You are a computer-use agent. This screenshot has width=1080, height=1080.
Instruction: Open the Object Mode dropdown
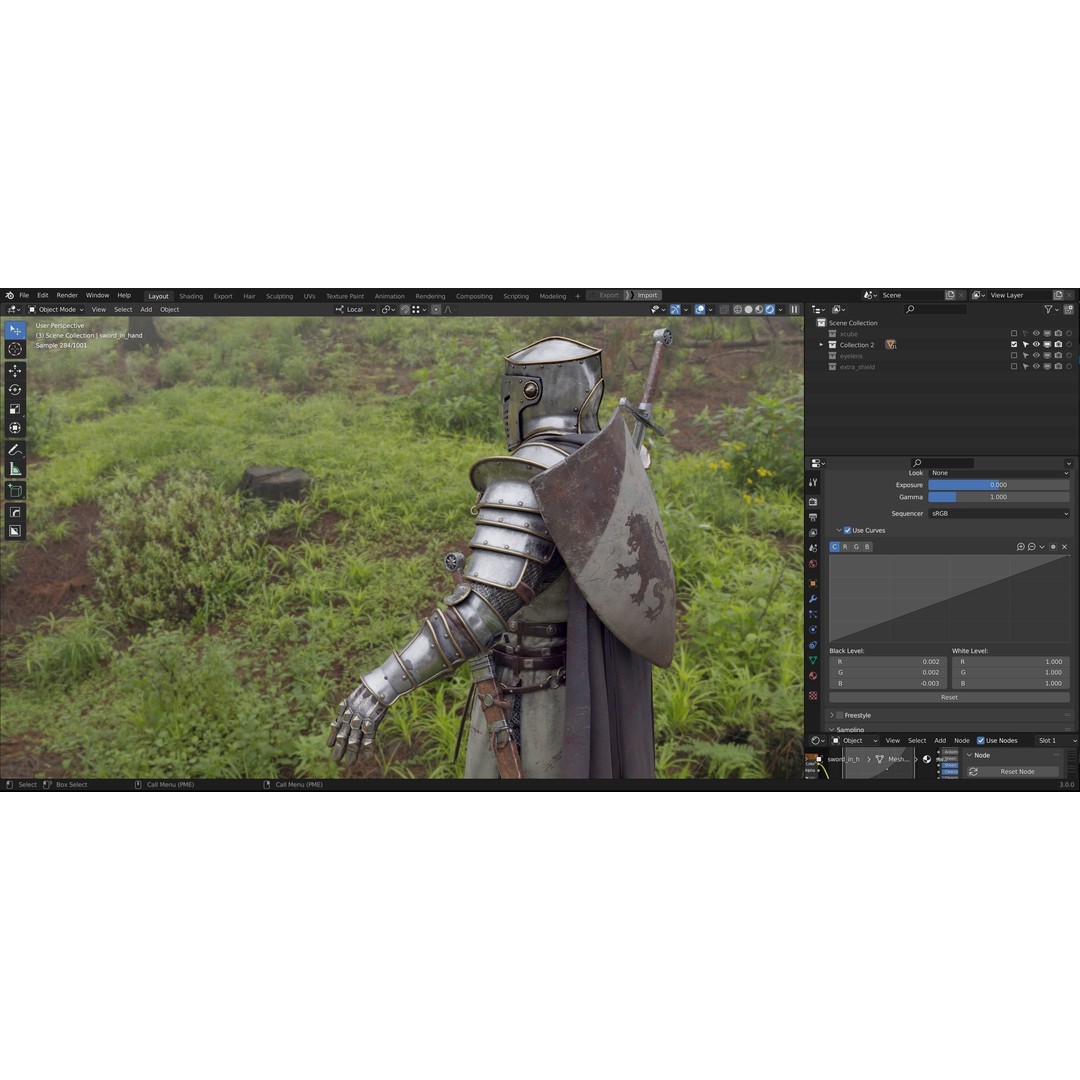pyautogui.click(x=56, y=310)
